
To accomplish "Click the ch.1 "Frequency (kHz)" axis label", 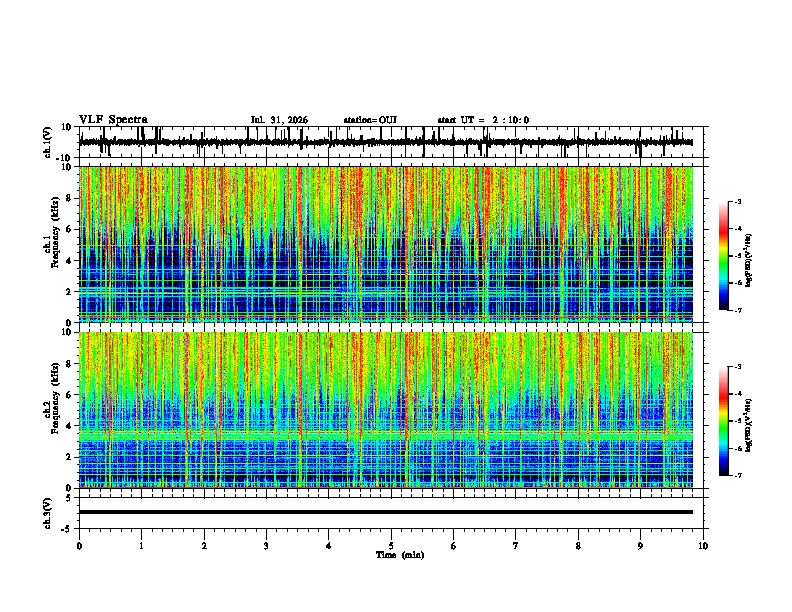I will click(55, 232).
